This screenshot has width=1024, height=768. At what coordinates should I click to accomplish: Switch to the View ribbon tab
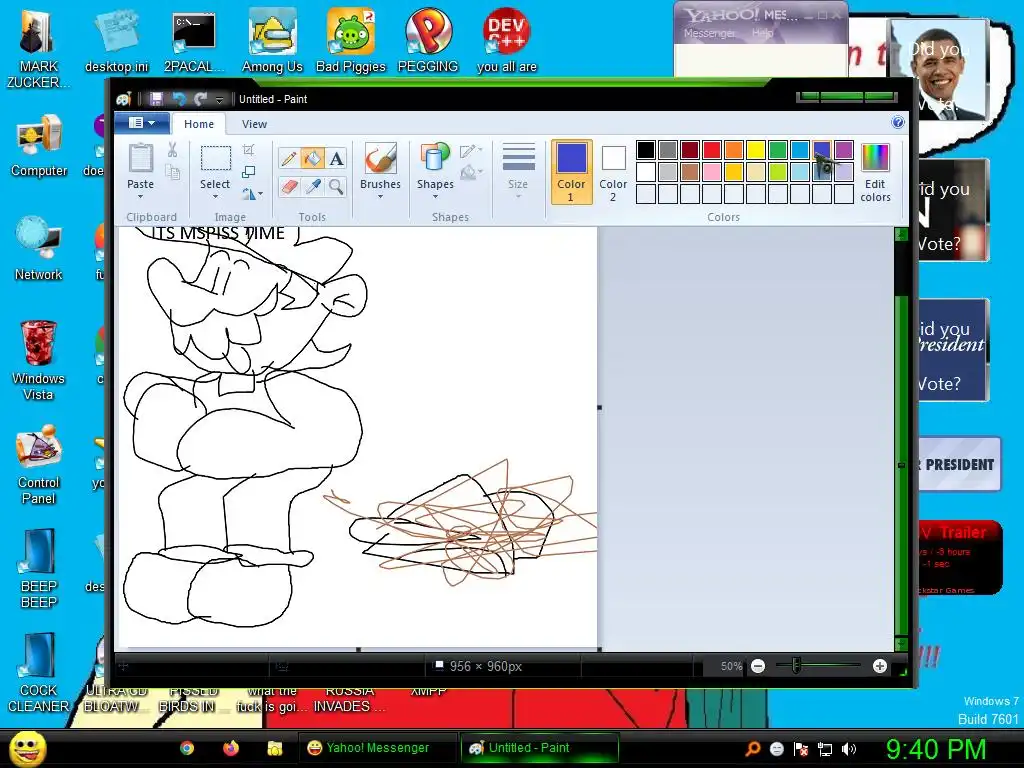(254, 123)
